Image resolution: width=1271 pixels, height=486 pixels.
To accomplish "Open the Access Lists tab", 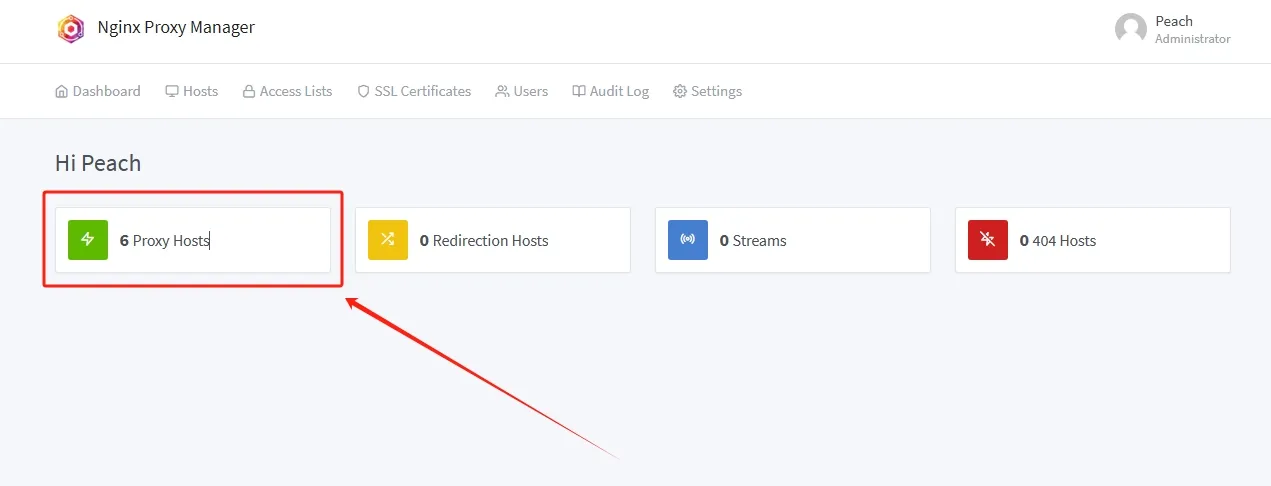I will (287, 91).
